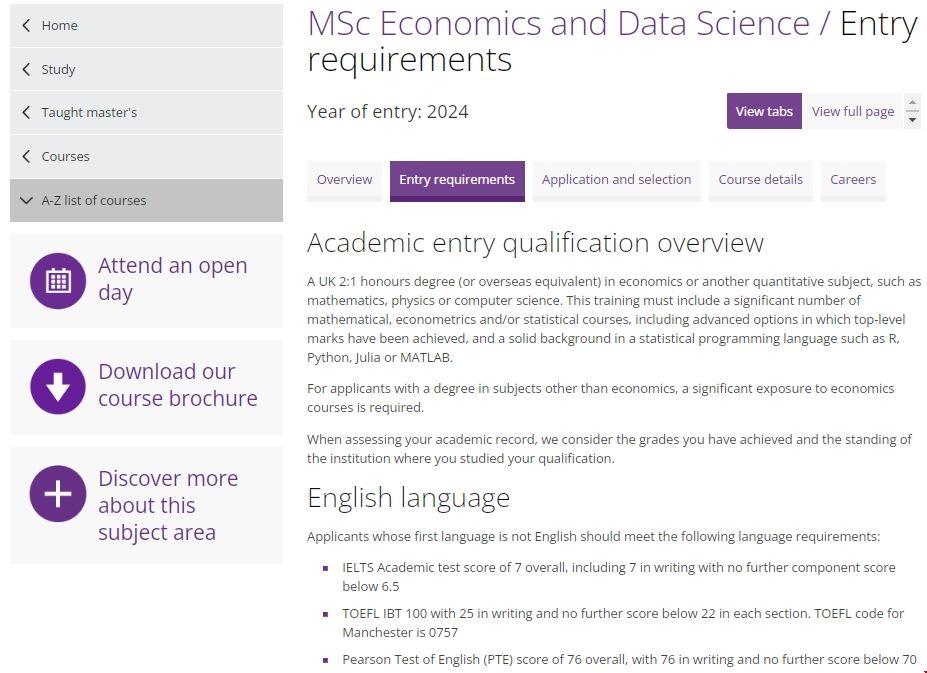Select the Entry requirements tab

457,180
